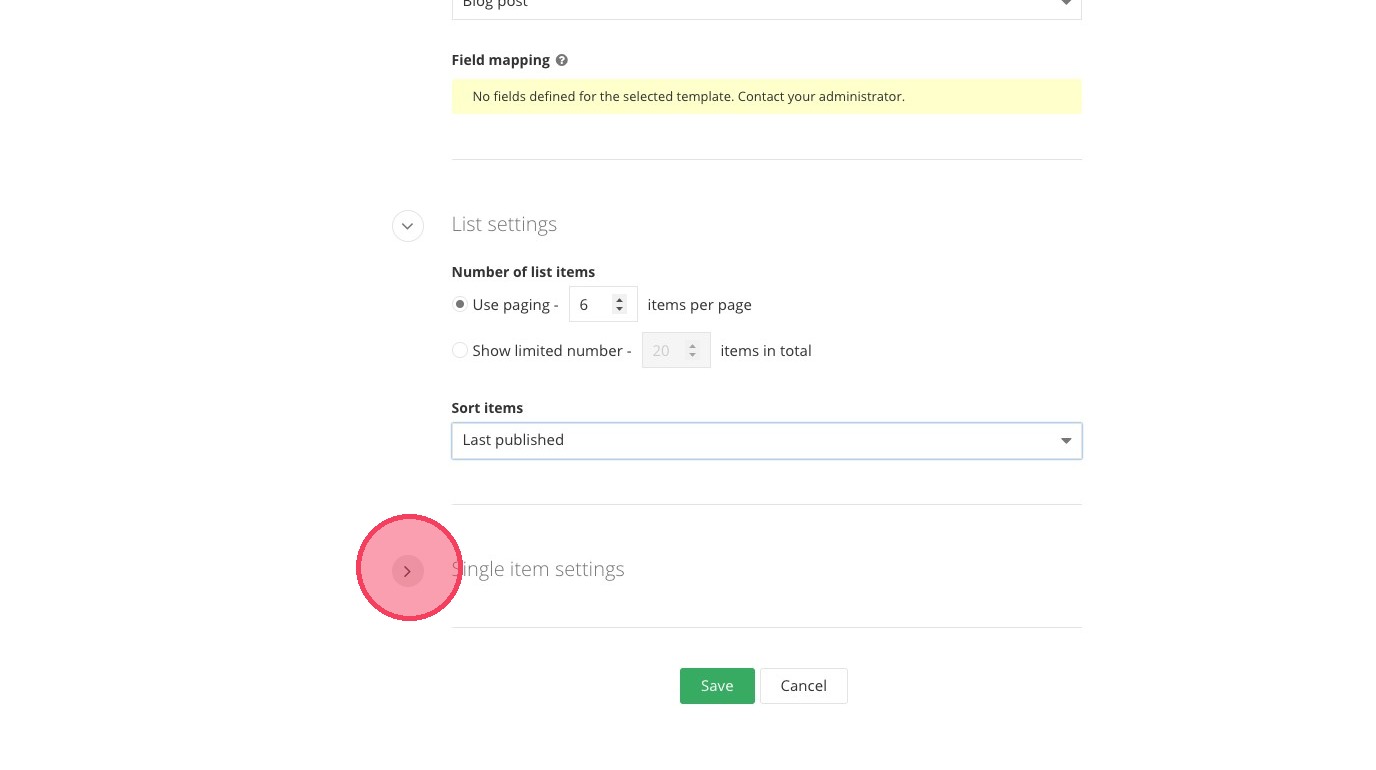This screenshot has height=770, width=1376.
Task: Click the List settings heading
Action: 504,224
